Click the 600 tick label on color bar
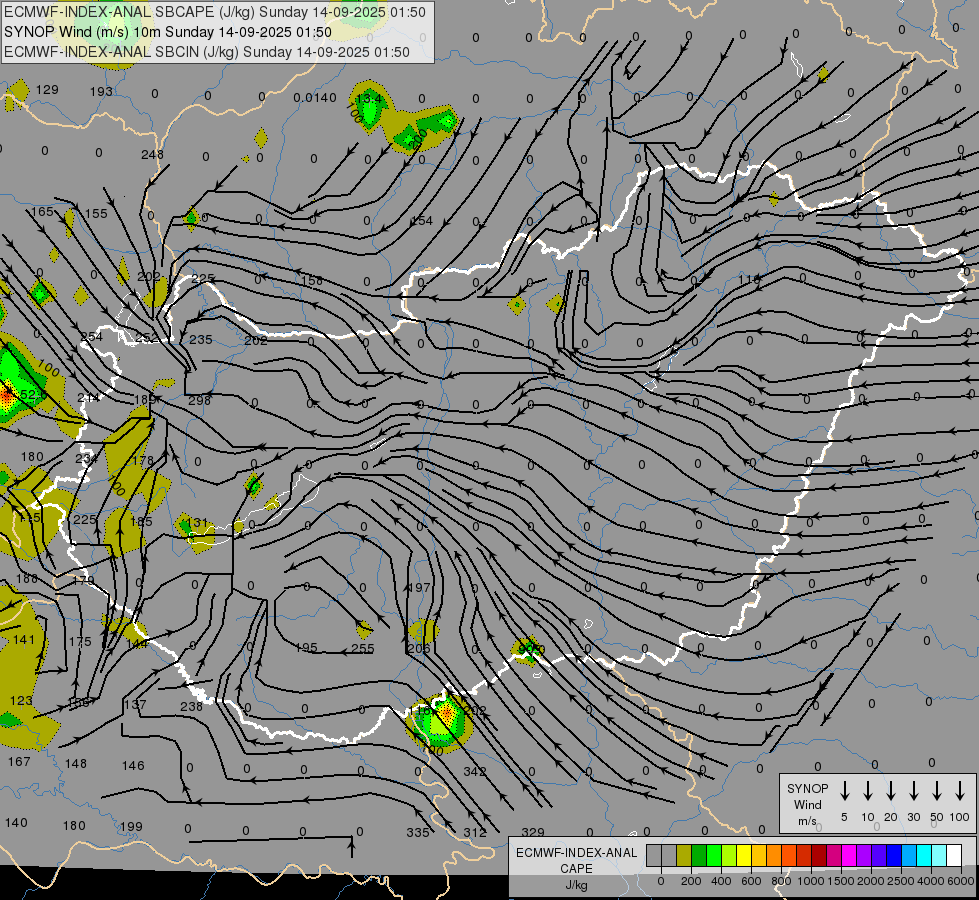The height and width of the screenshot is (900, 979). pos(751,881)
